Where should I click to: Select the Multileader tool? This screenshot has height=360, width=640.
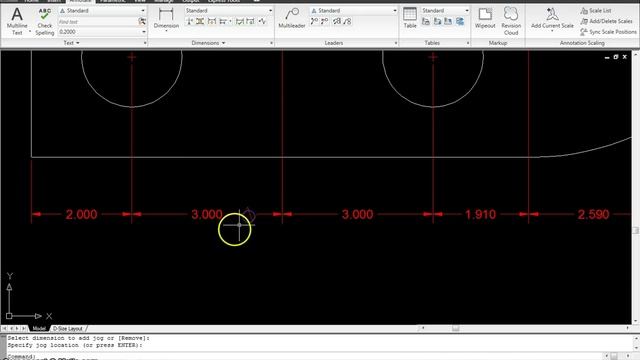click(x=291, y=18)
